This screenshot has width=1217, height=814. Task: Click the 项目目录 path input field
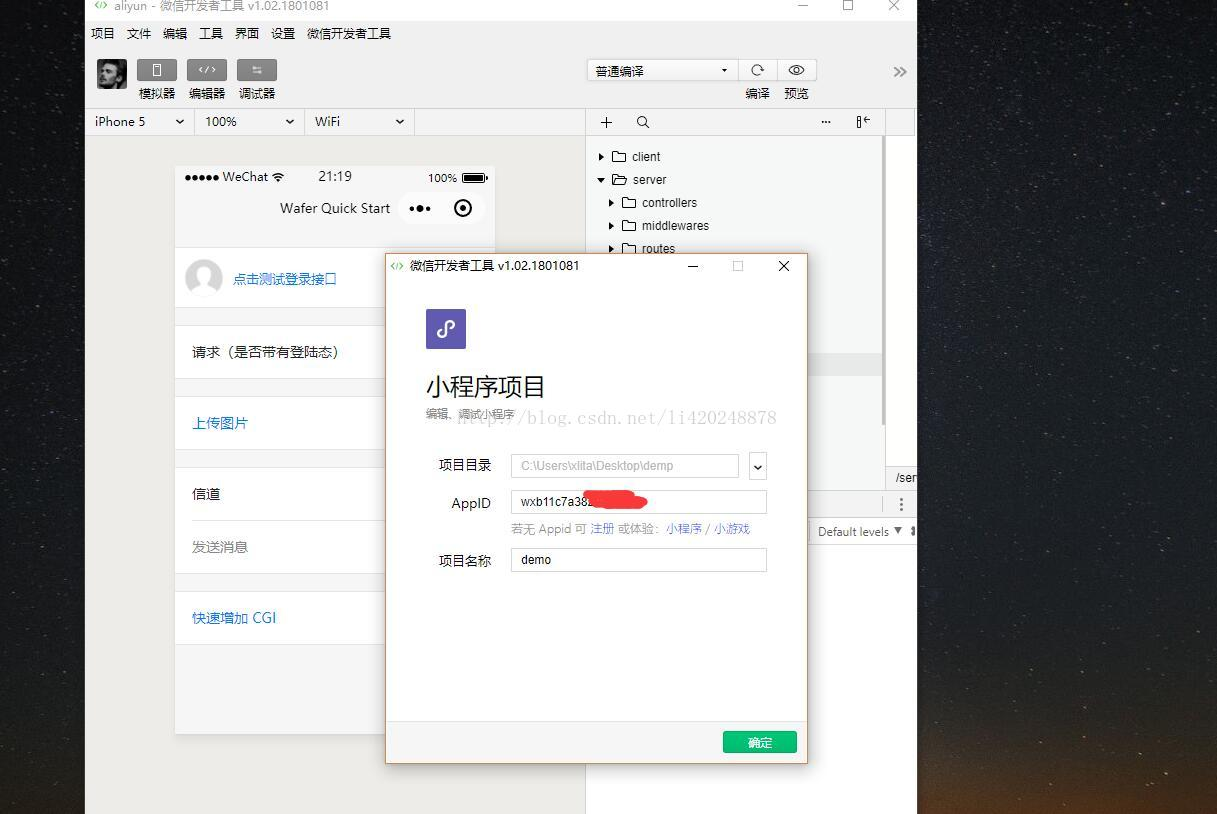point(625,466)
